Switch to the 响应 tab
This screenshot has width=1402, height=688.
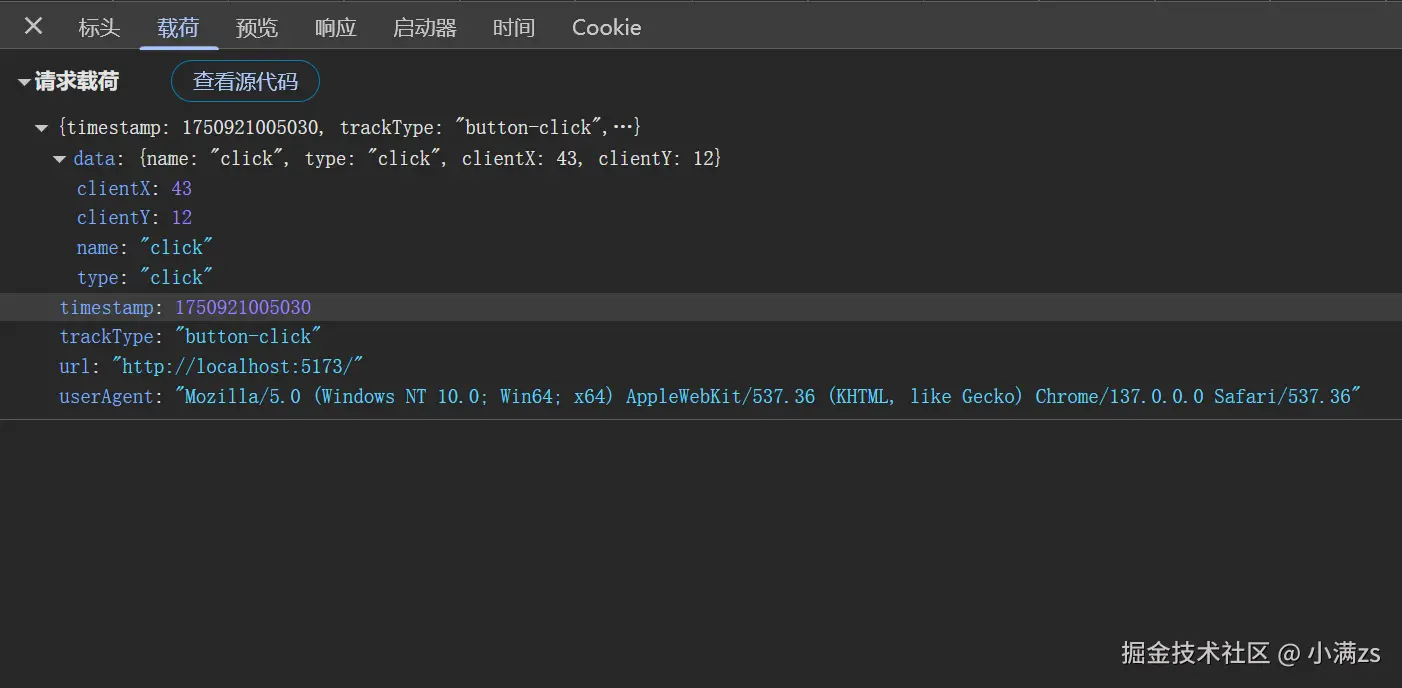coord(336,28)
